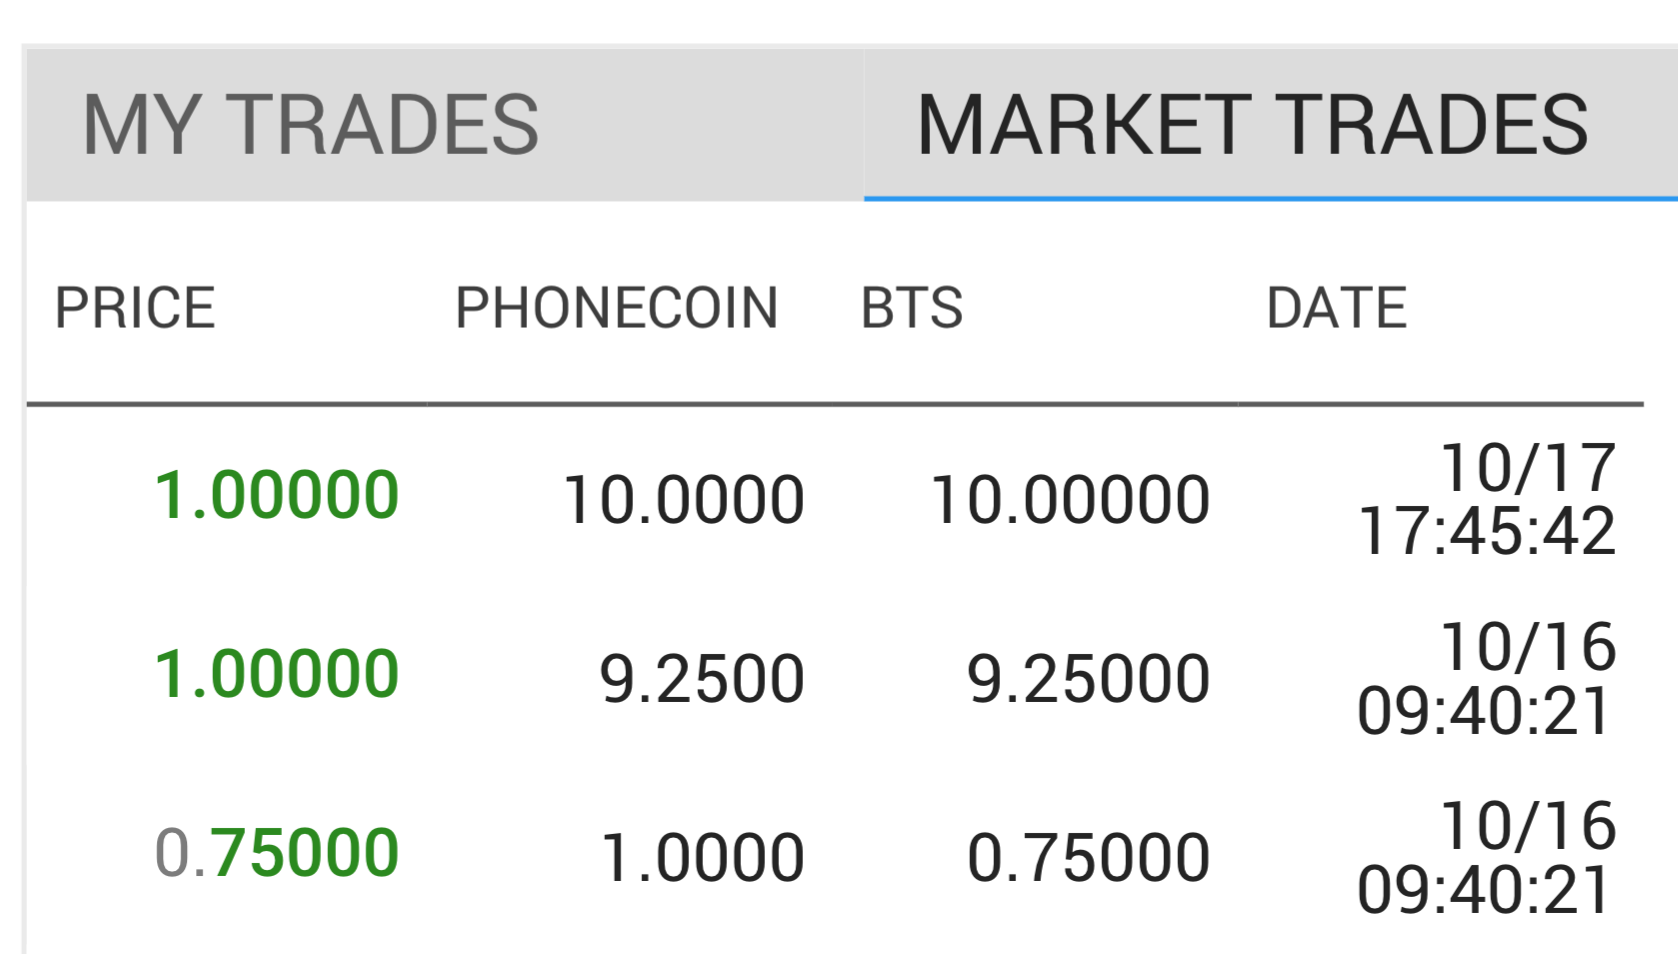This screenshot has width=1678, height=954.
Task: Switch to the MY TRADES tab
Action: pyautogui.click(x=311, y=125)
